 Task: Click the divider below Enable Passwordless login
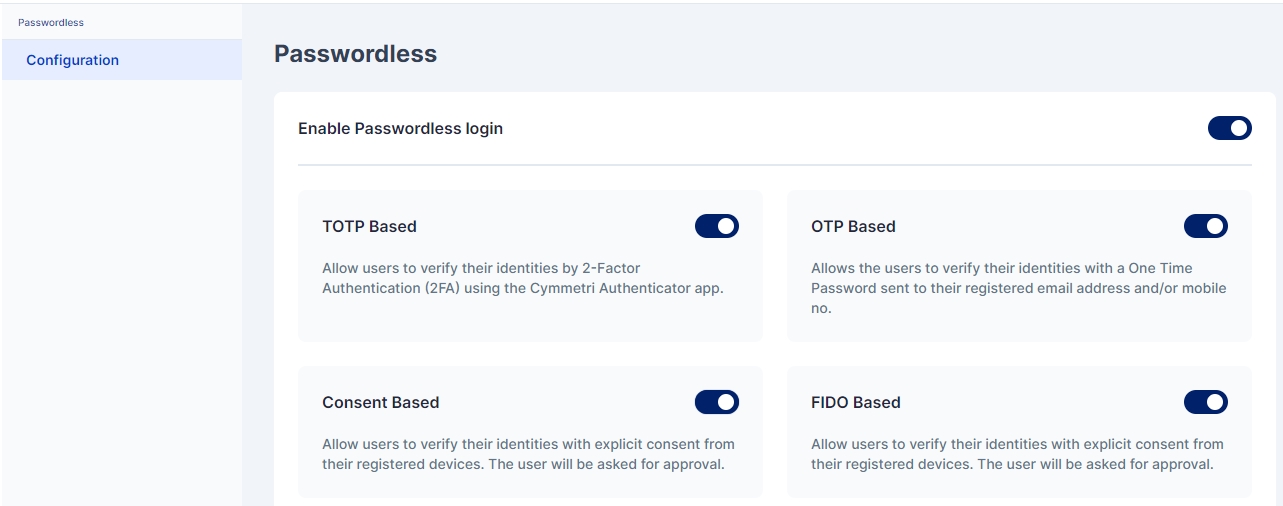774,165
